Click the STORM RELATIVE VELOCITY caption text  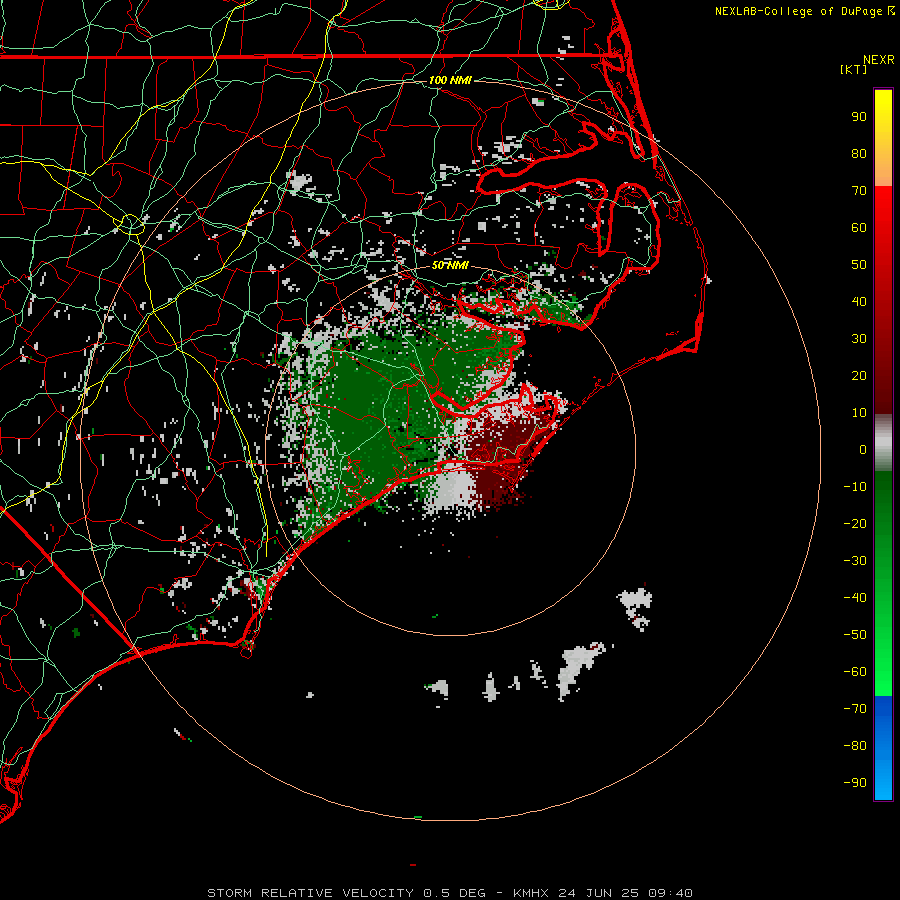coord(310,893)
